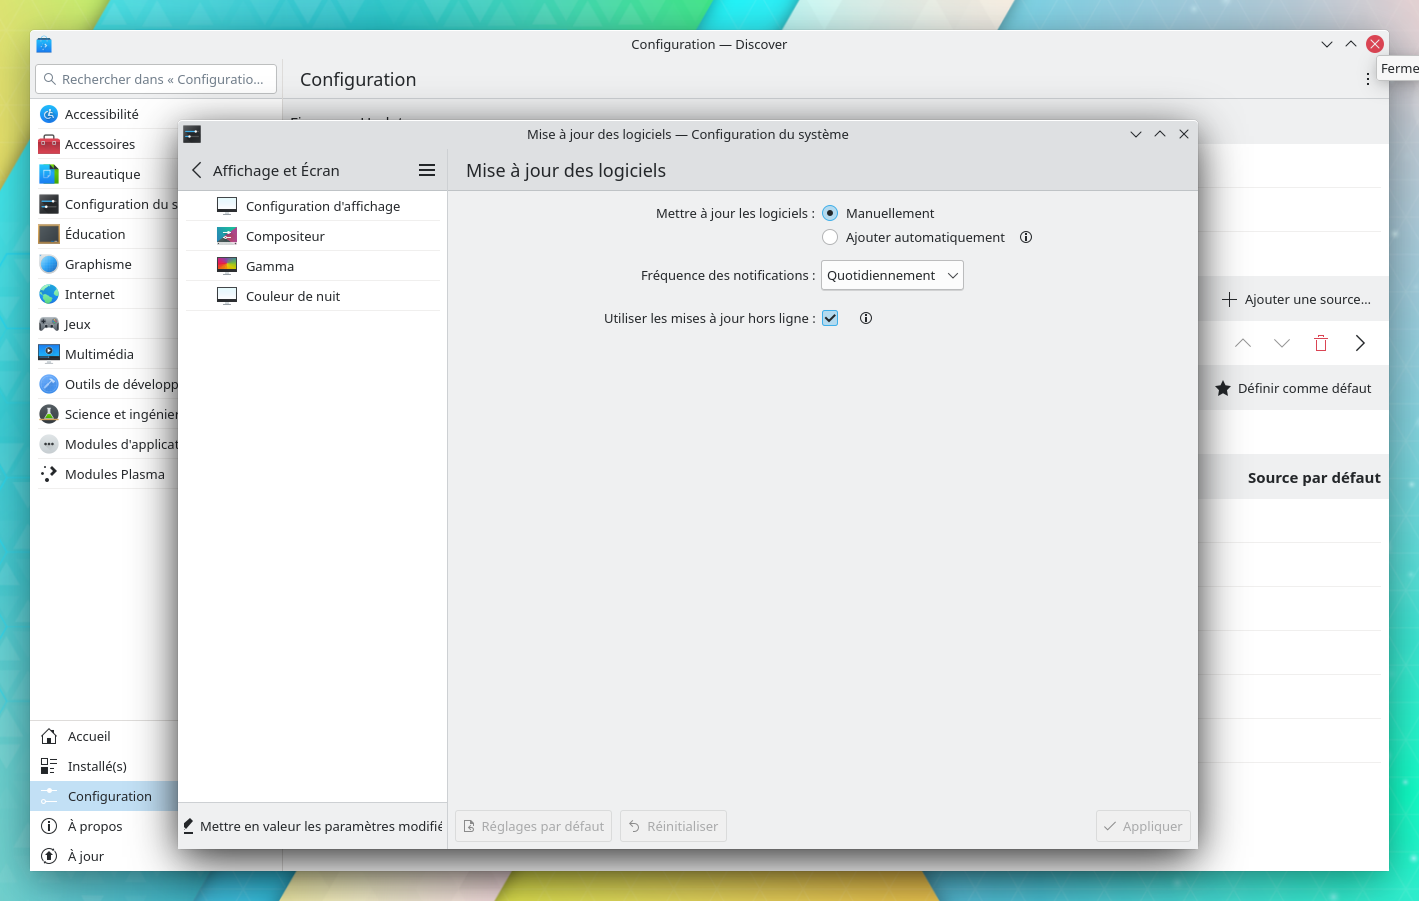Open Éducation category in Discover

[106, 234]
